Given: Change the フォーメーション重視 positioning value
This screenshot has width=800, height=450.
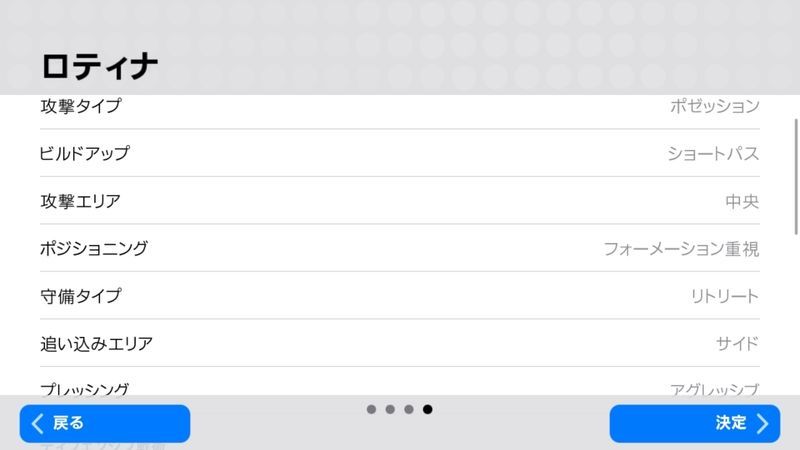Looking at the screenshot, I should click(x=681, y=248).
